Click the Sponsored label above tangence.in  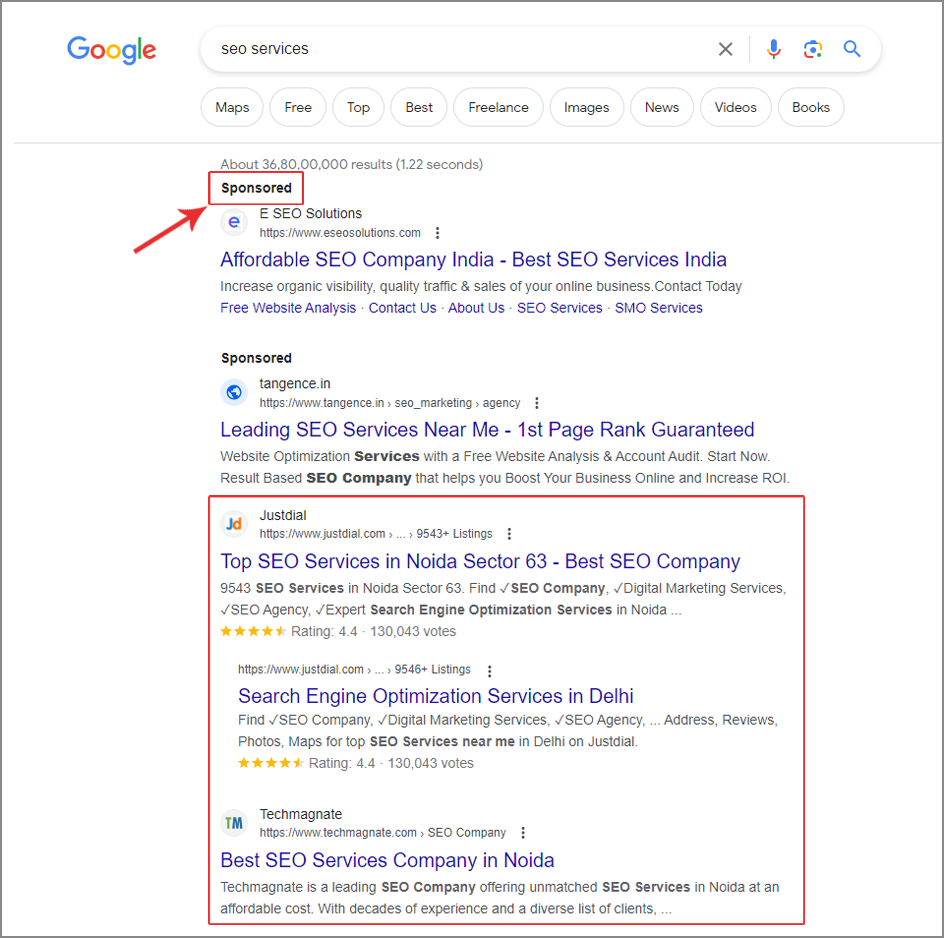coord(256,358)
